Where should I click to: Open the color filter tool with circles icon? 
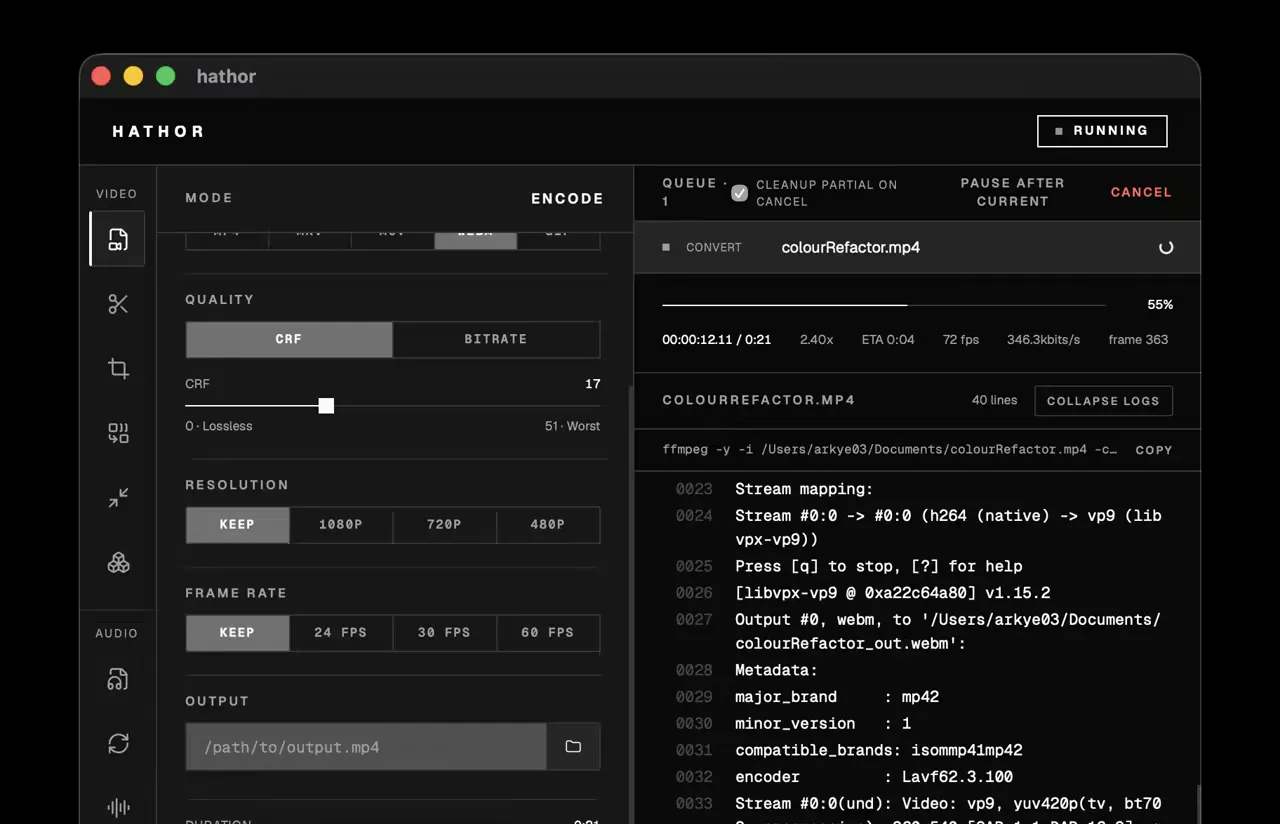tap(117, 562)
